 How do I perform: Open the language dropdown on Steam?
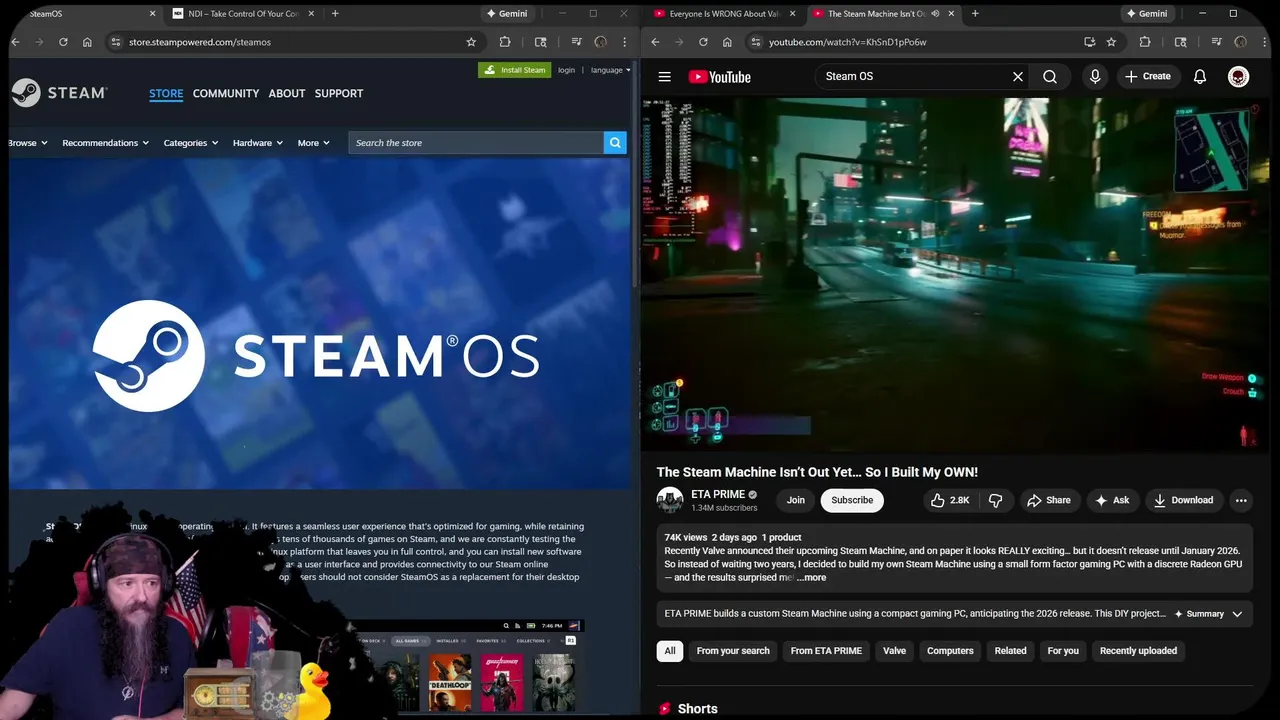coord(610,70)
